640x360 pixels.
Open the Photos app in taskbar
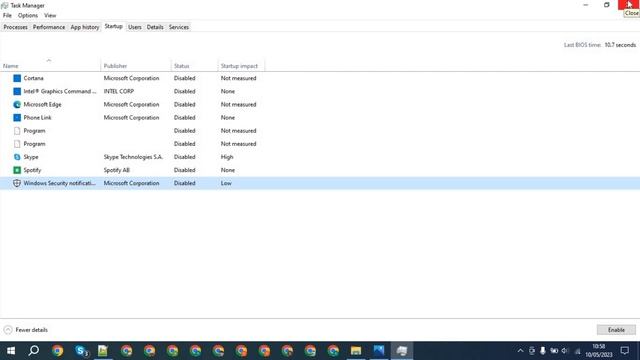click(x=379, y=351)
